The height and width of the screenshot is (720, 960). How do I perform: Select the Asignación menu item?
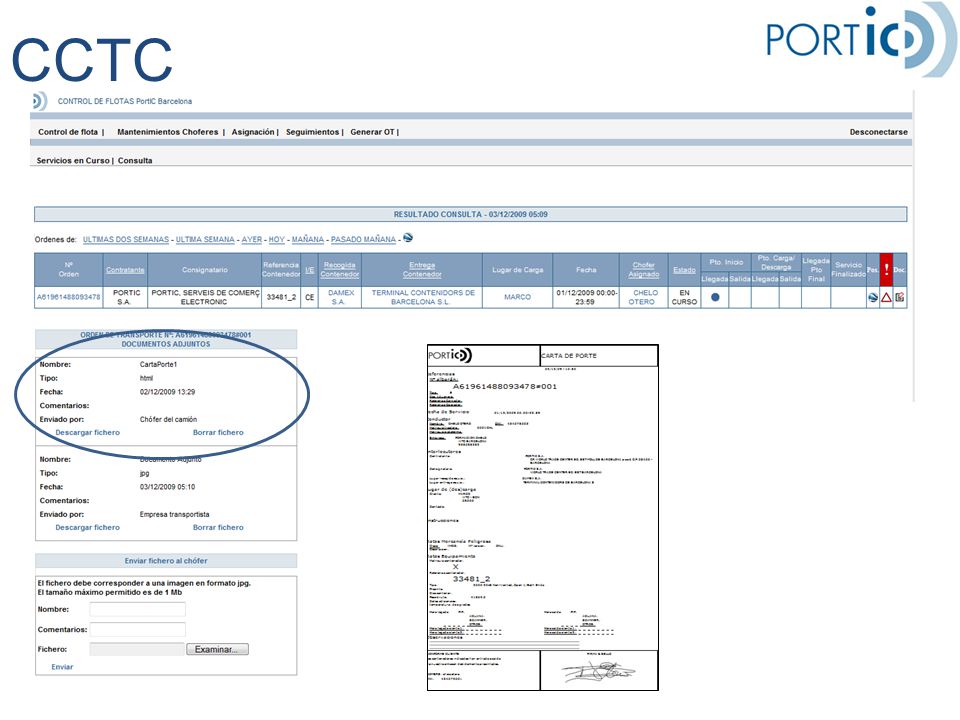(253, 132)
